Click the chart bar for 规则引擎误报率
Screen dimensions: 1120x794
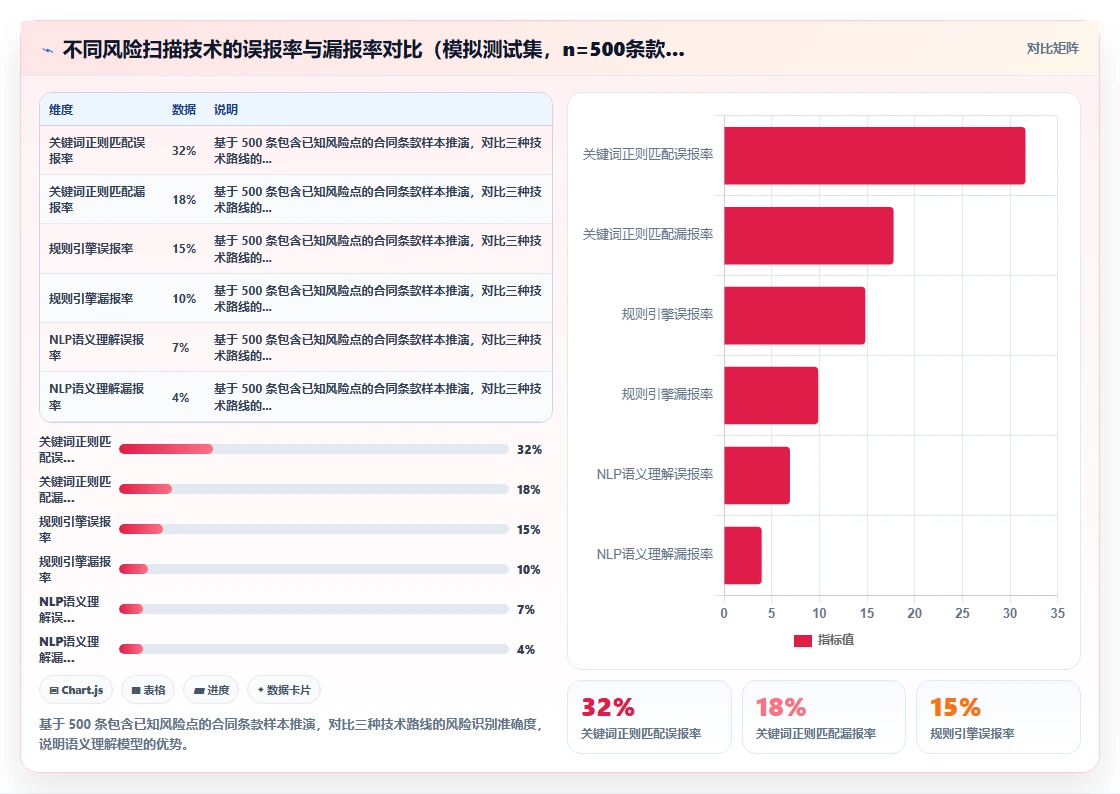794,316
